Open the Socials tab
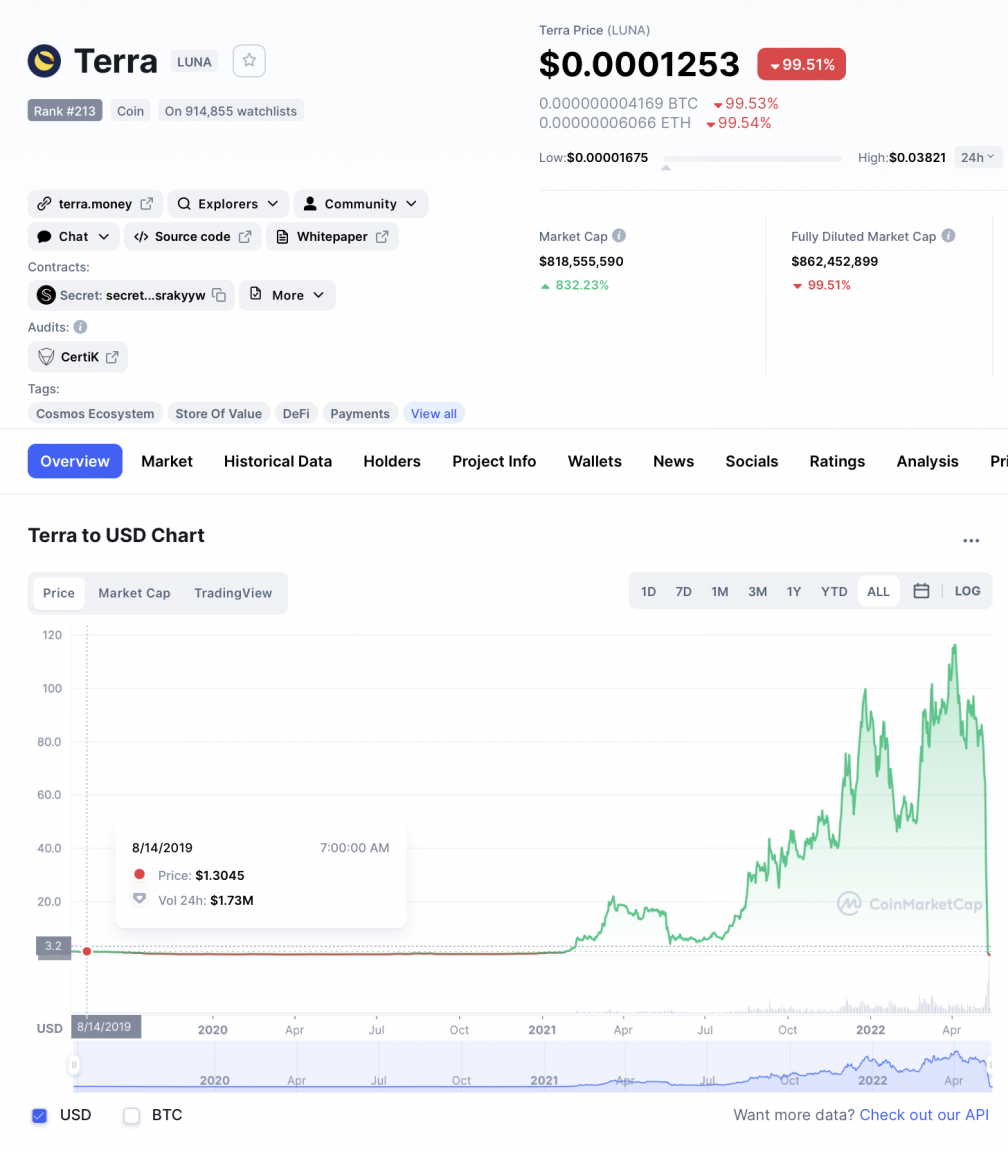 coord(752,461)
